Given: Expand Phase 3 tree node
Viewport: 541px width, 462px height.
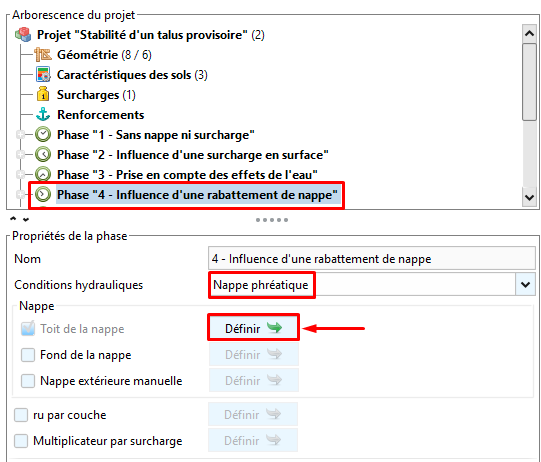Looking at the screenshot, I should click(x=20, y=174).
